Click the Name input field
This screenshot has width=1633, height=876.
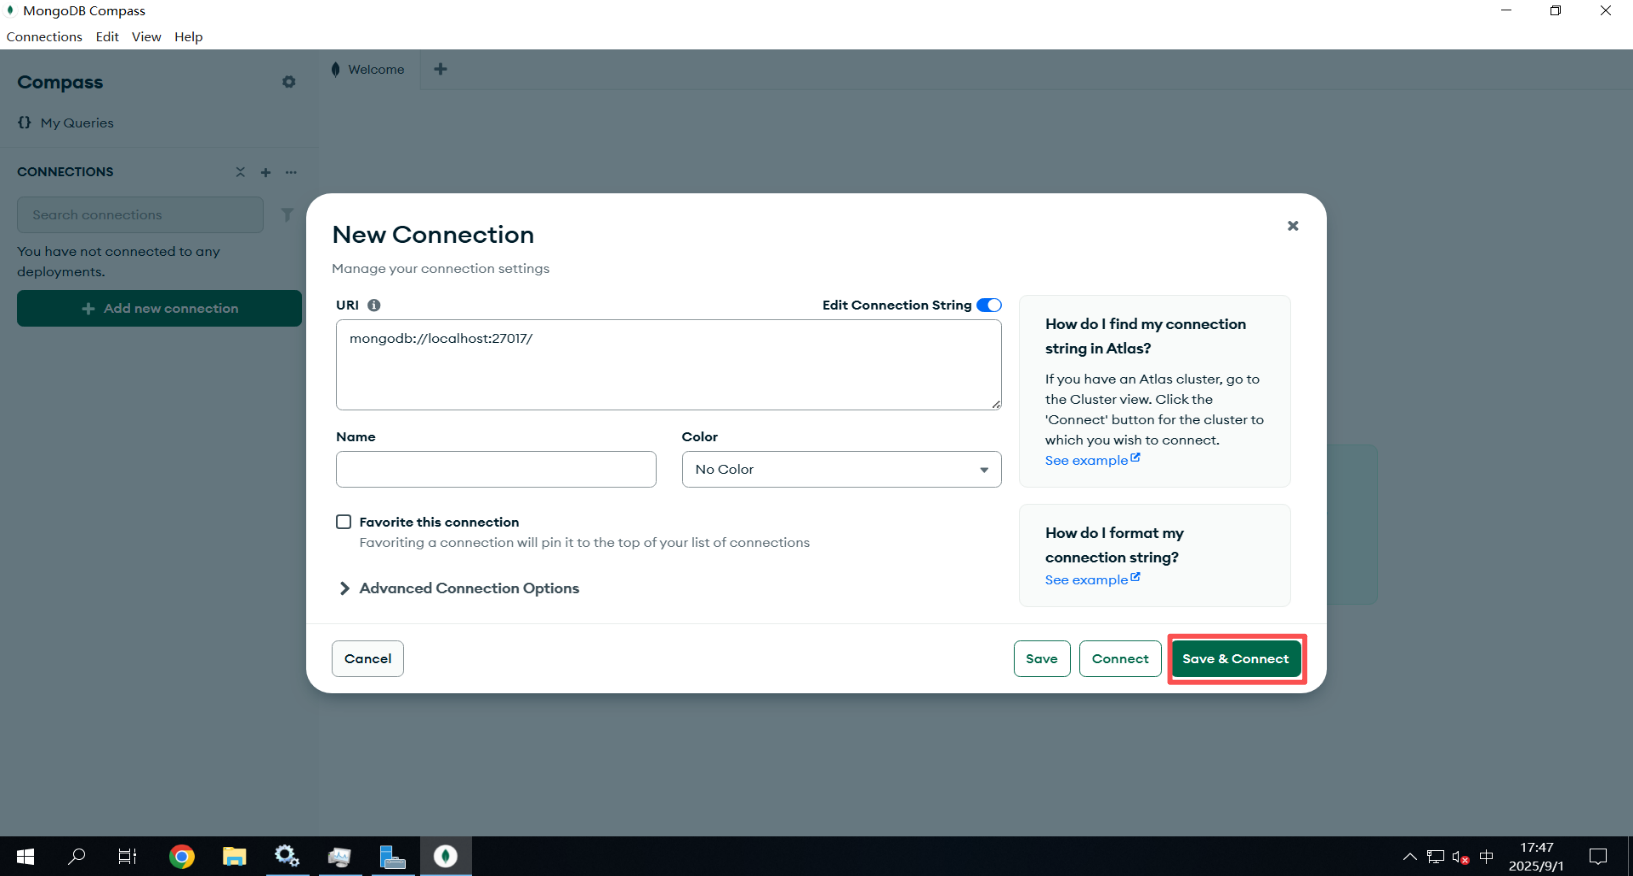pos(496,469)
